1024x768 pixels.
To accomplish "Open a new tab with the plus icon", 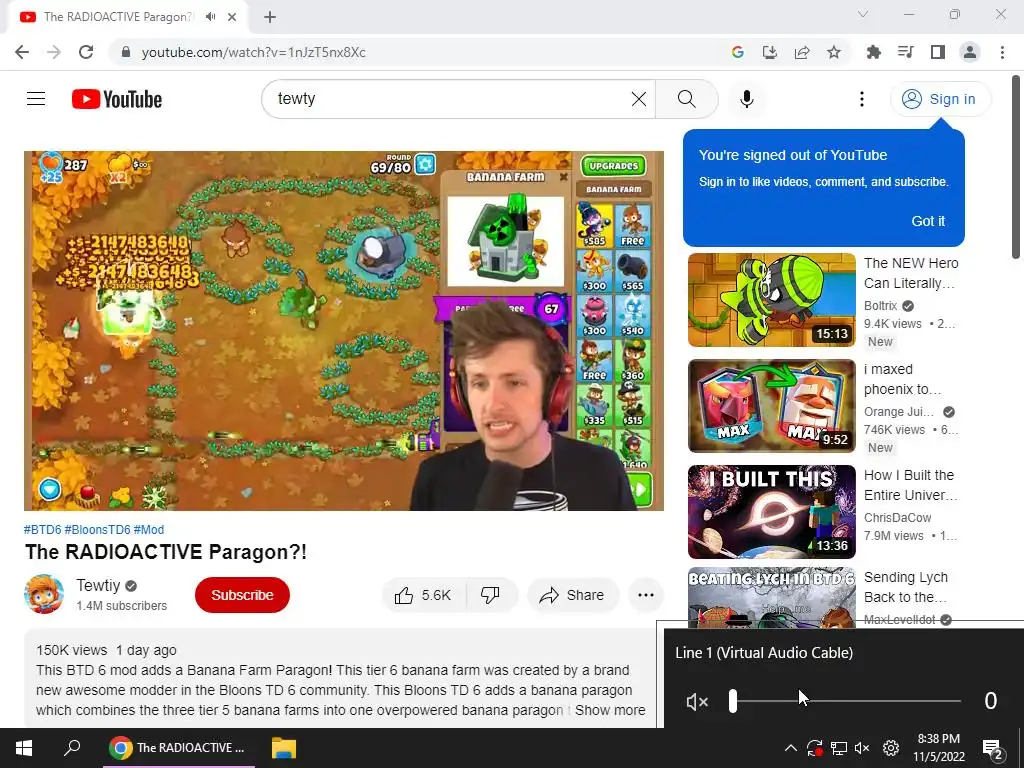I will click(270, 17).
